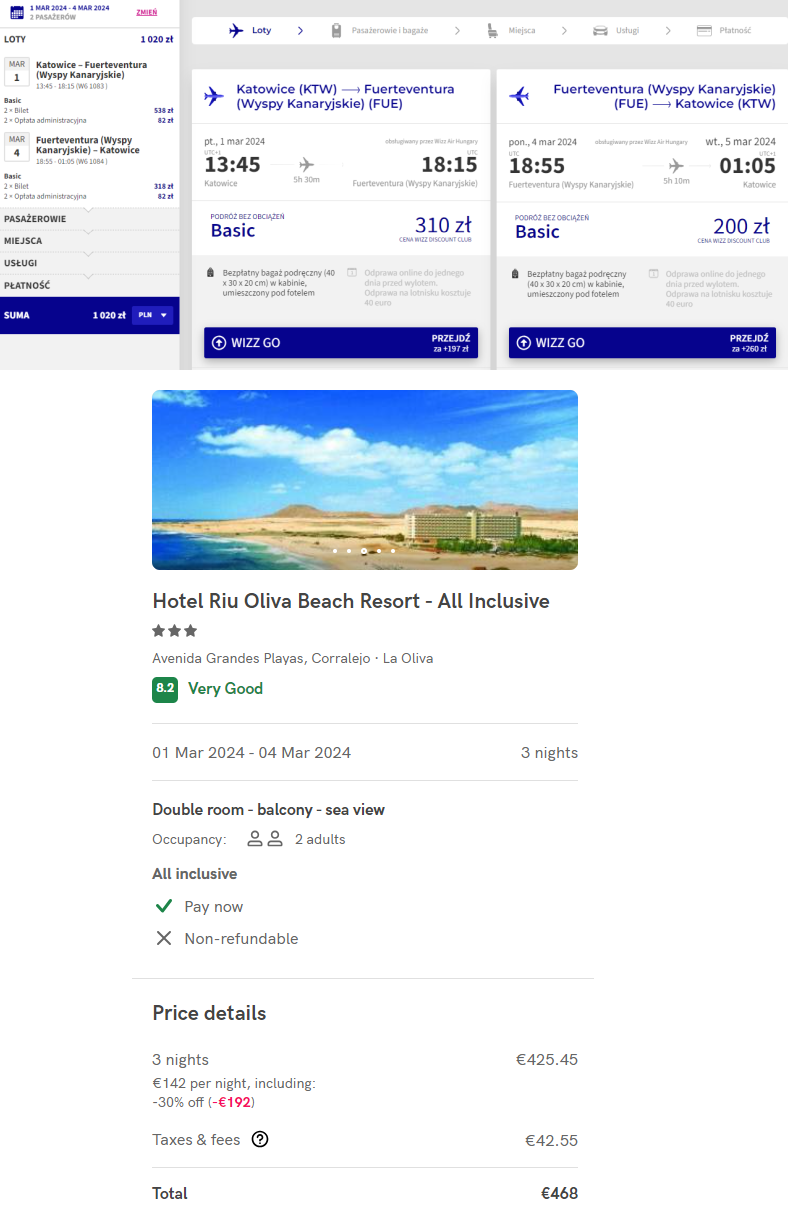Click sidebar route Katowice – Fuerteventura (Wyspy Kanaryjskie)
The image size is (788, 1218).
[91, 70]
